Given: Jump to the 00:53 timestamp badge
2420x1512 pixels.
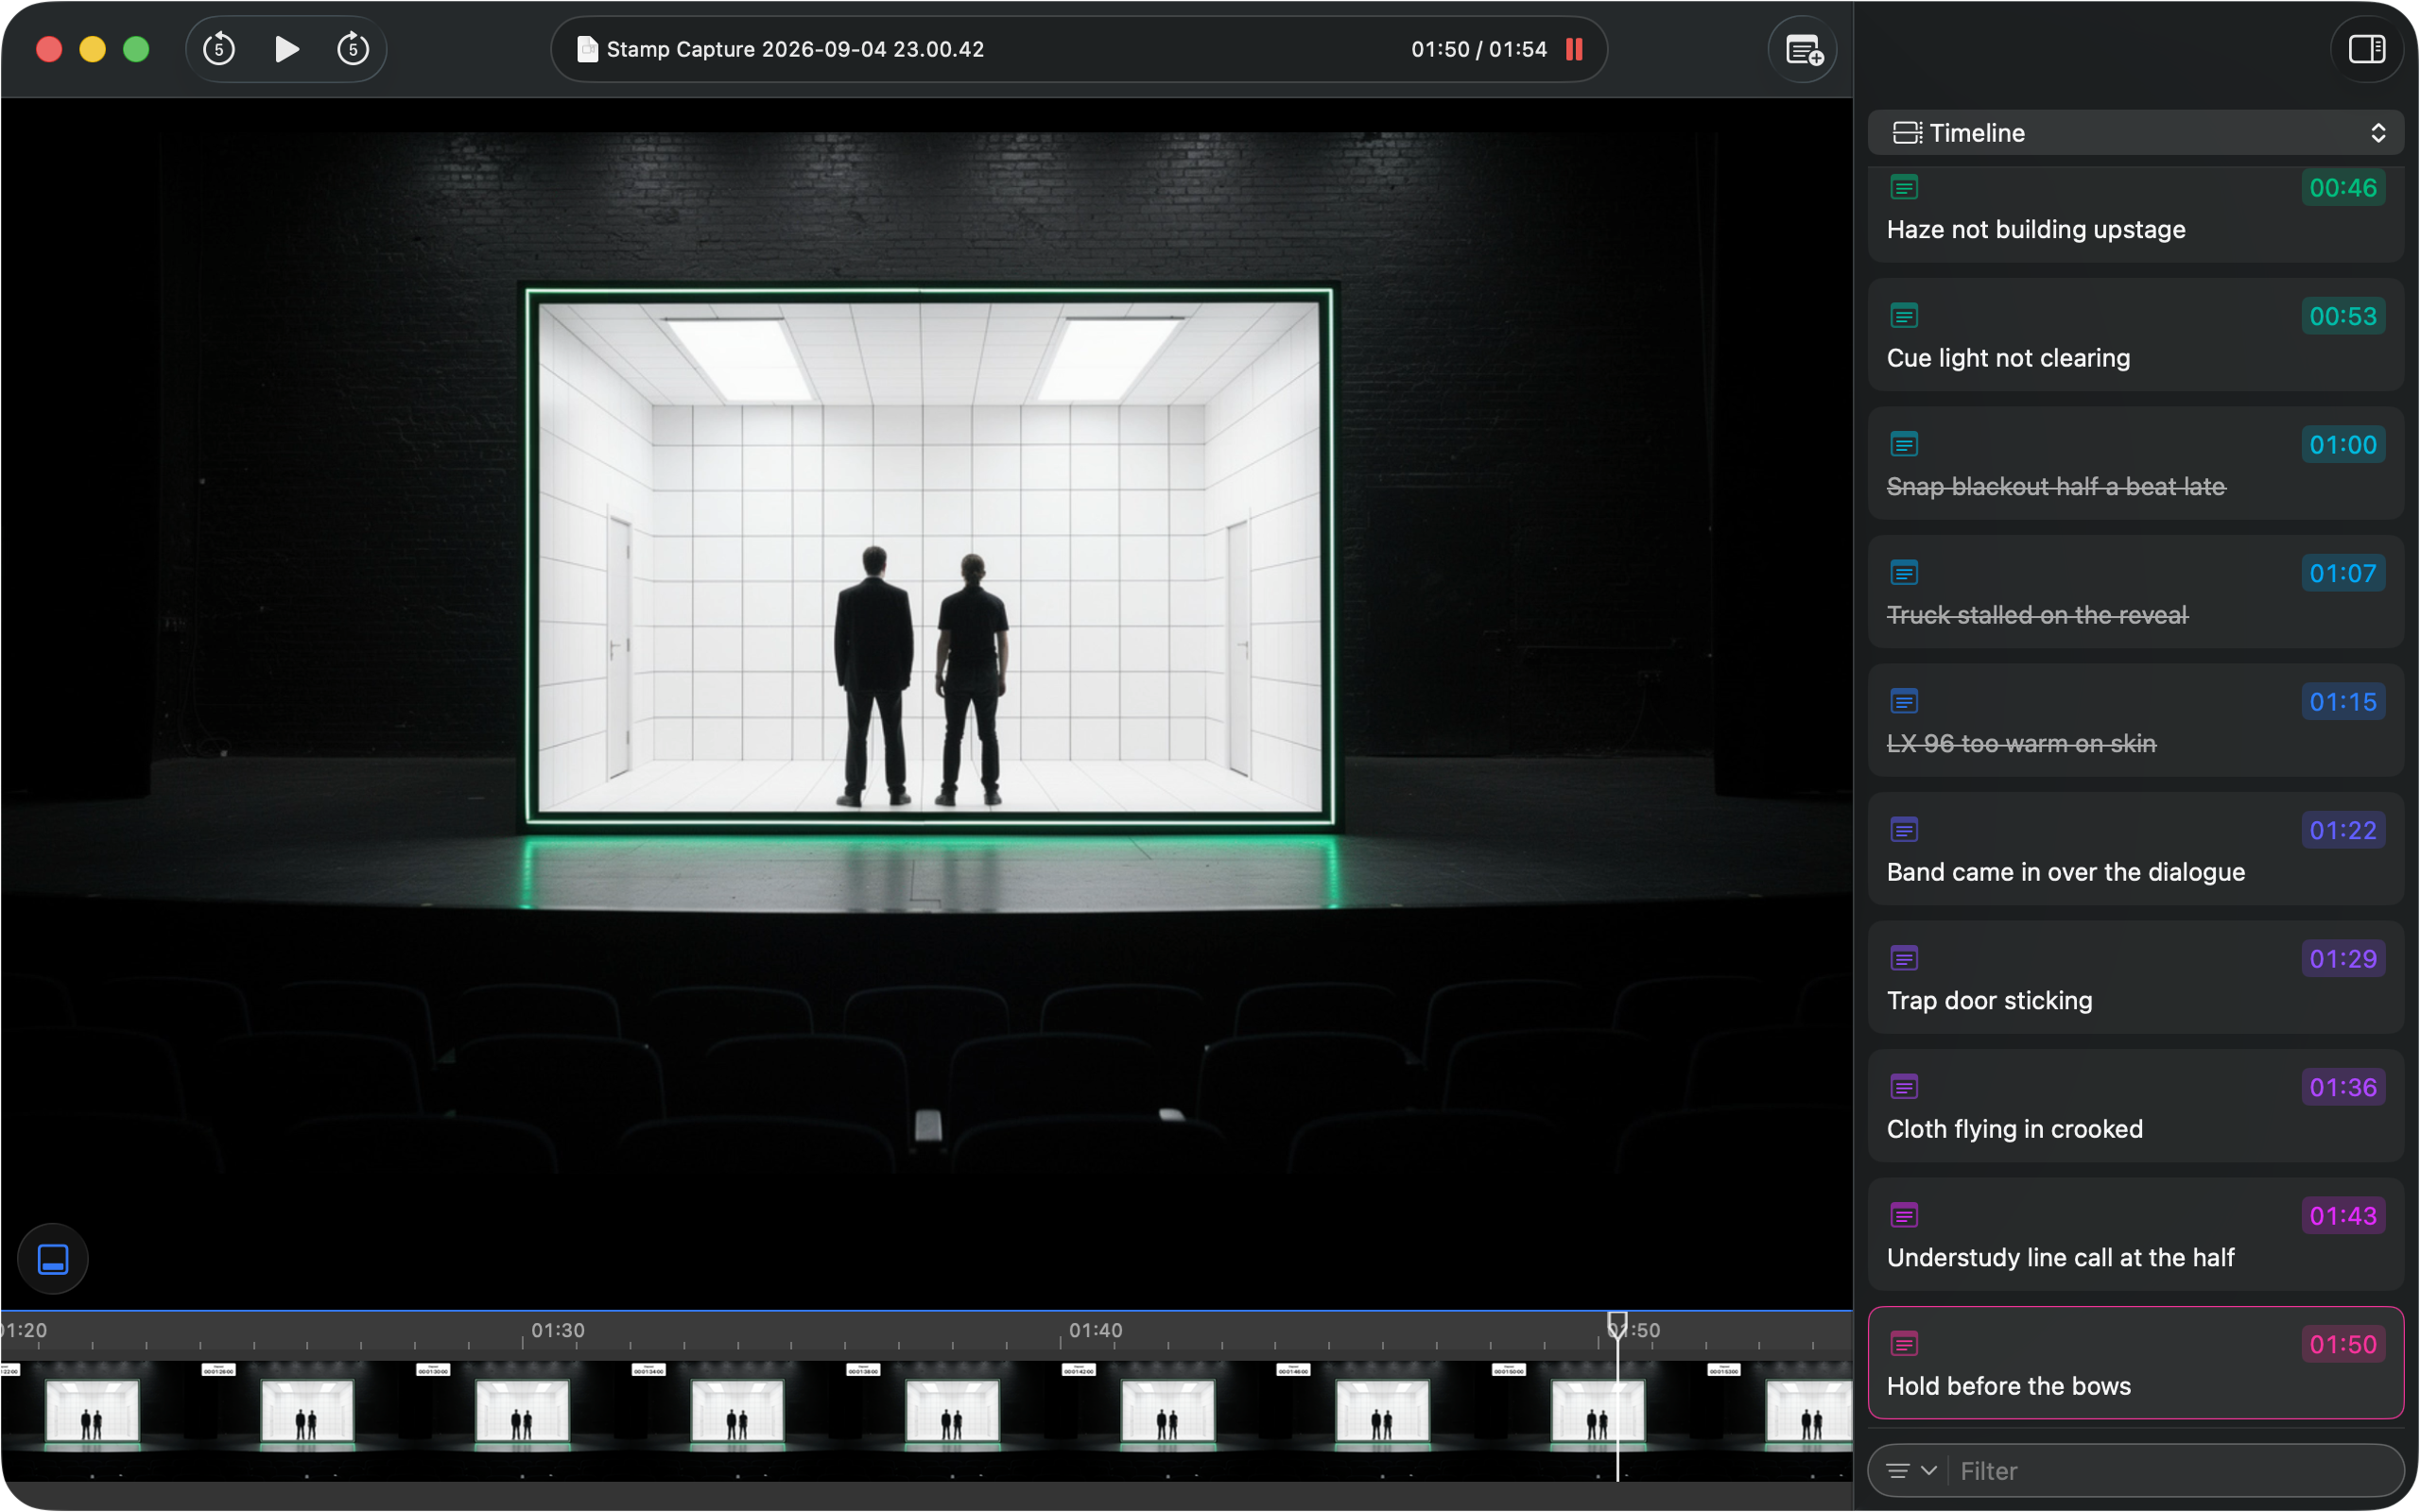Looking at the screenshot, I should pyautogui.click(x=2342, y=316).
